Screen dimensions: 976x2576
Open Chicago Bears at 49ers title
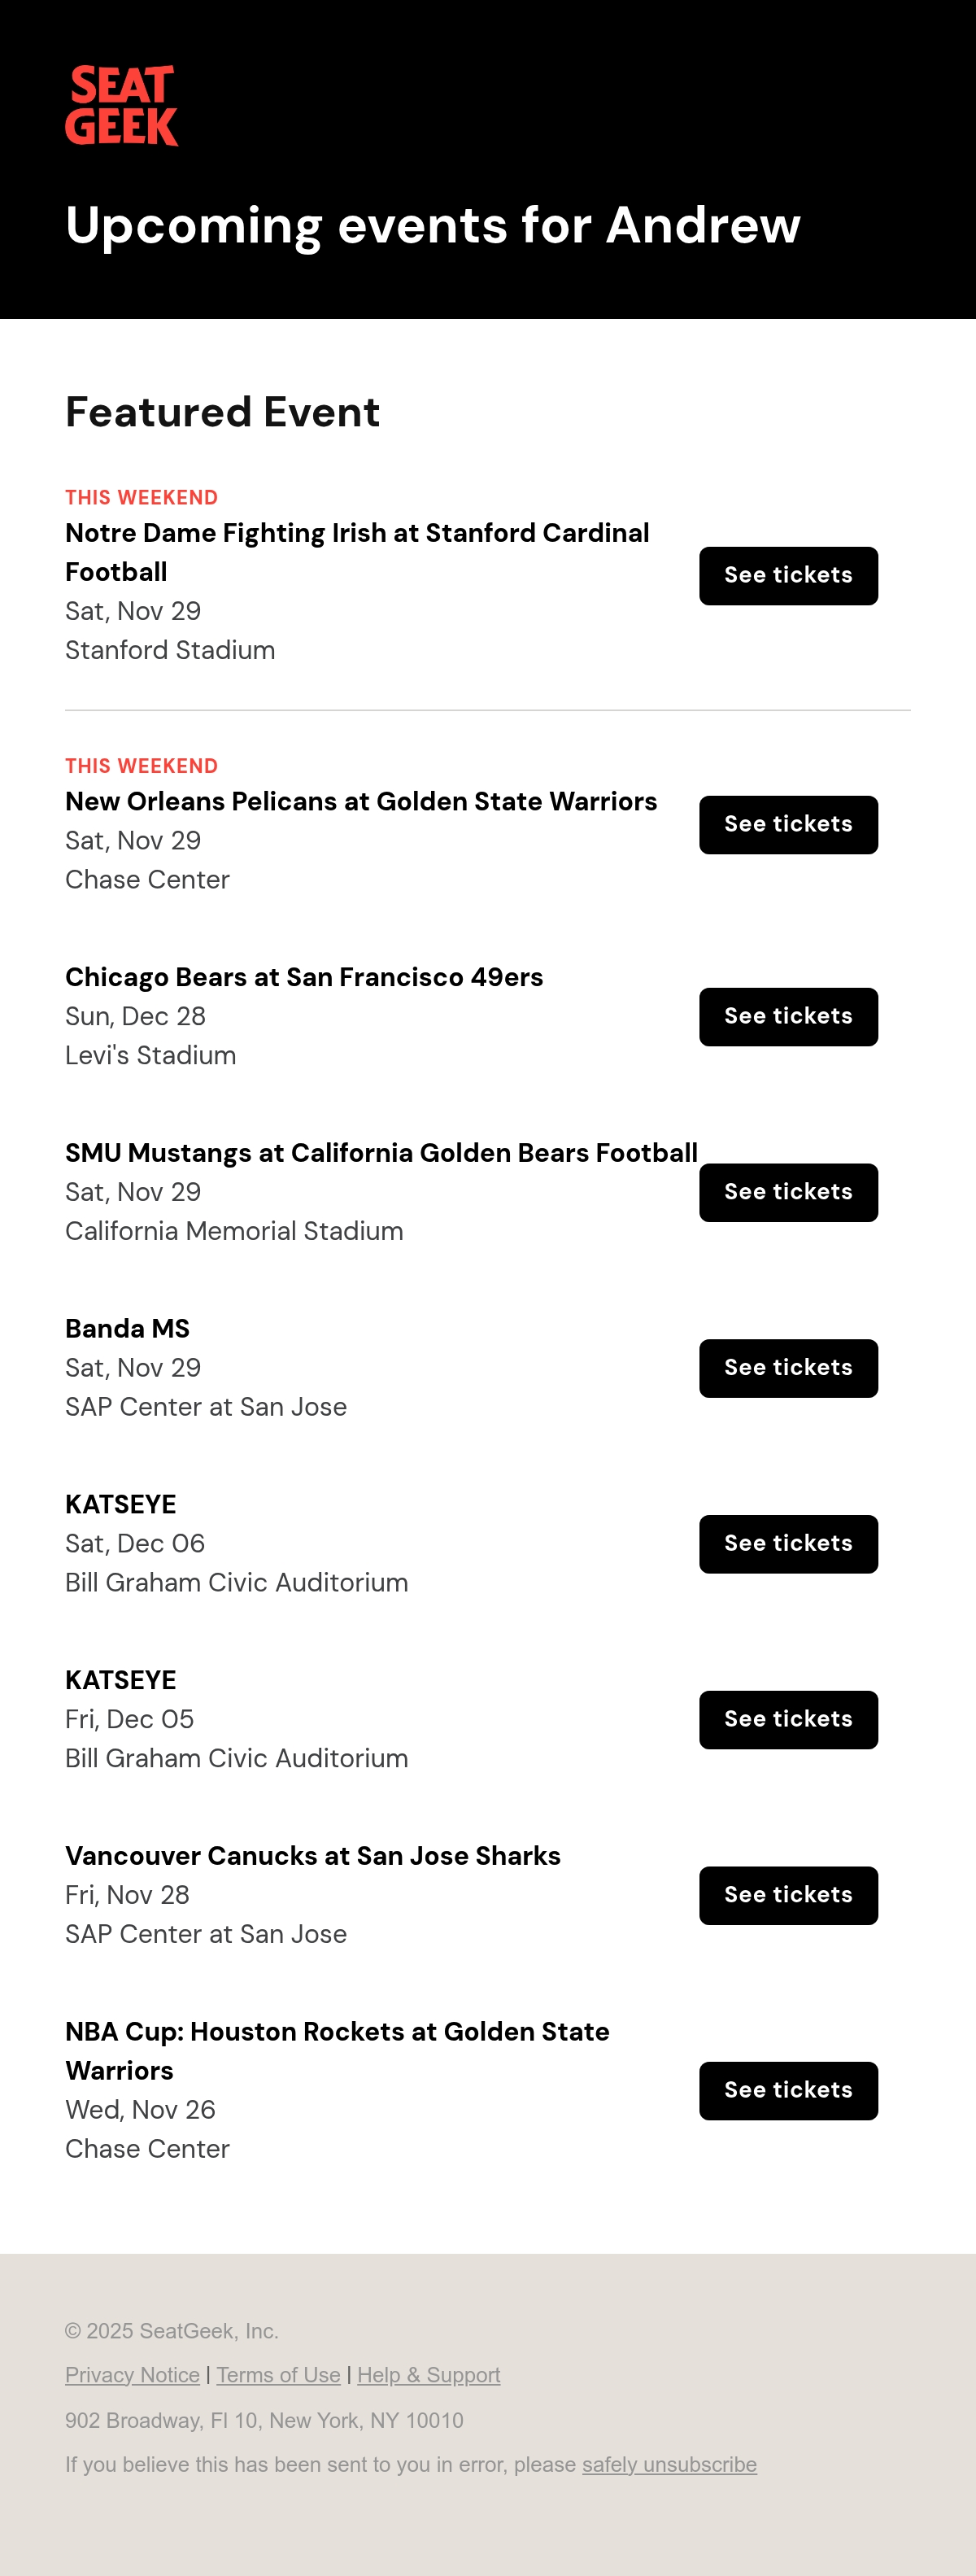[304, 977]
